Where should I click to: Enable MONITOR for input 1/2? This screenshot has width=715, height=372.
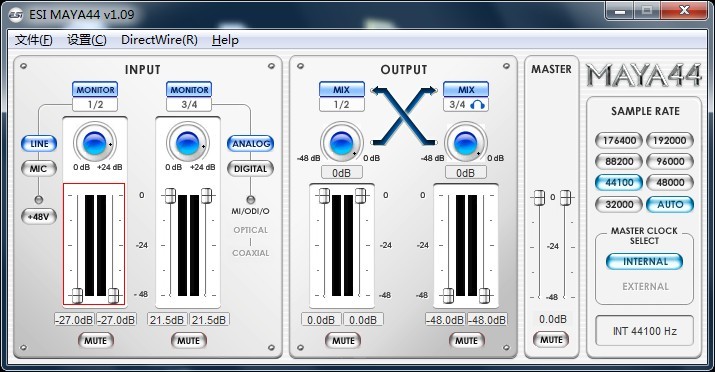[x=95, y=89]
